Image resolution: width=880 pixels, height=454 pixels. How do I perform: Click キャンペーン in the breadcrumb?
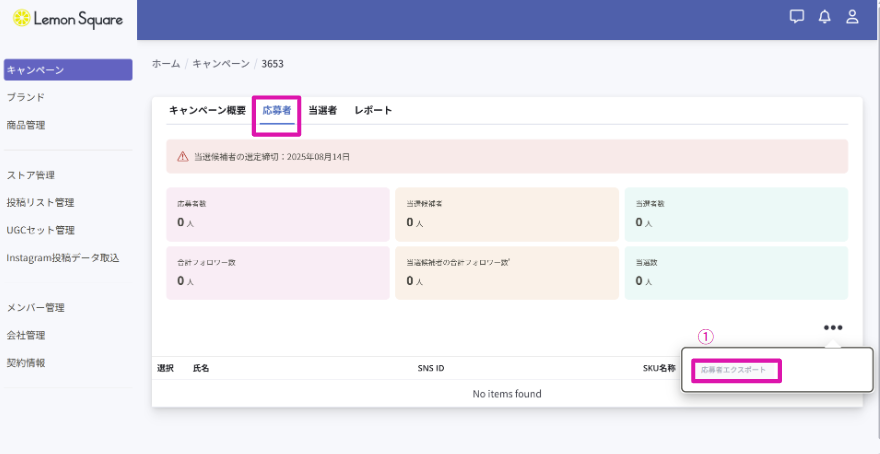pos(221,64)
